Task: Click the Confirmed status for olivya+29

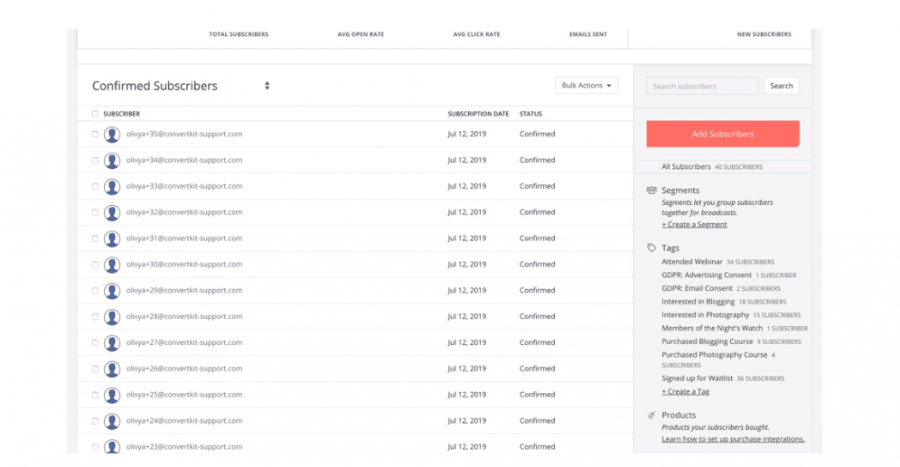Action: coord(537,290)
